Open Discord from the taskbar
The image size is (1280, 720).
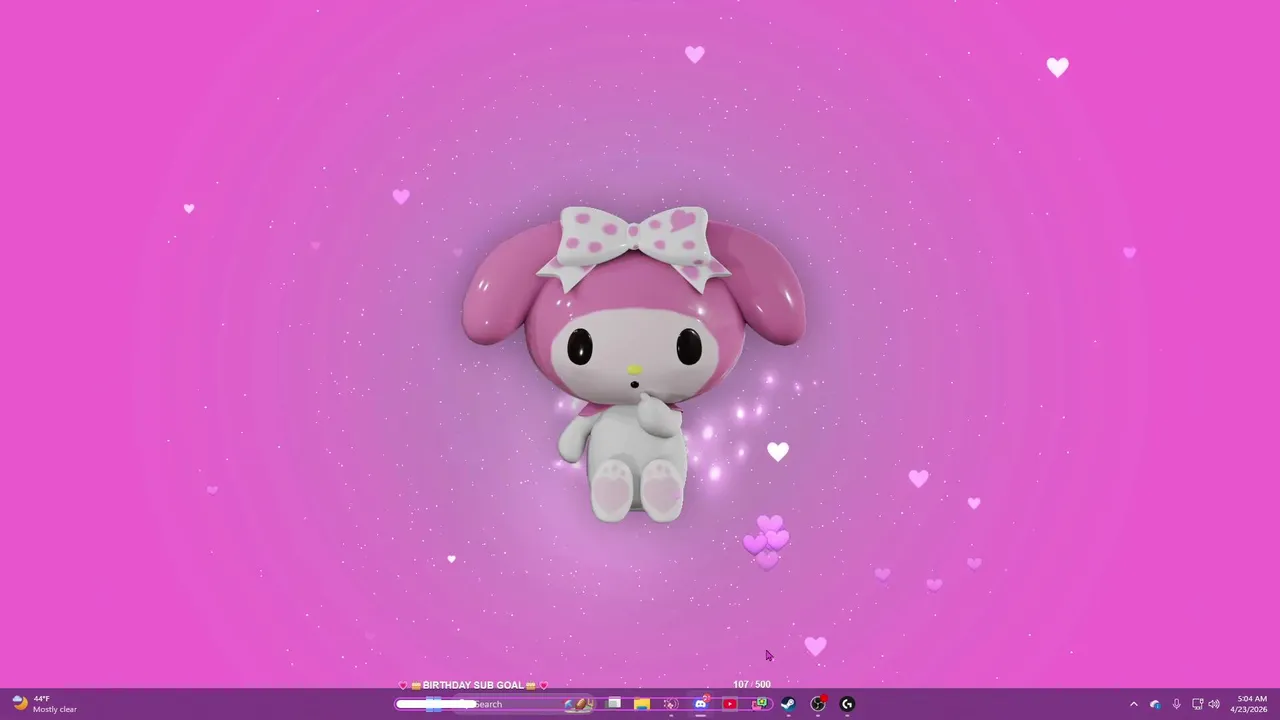(700, 704)
